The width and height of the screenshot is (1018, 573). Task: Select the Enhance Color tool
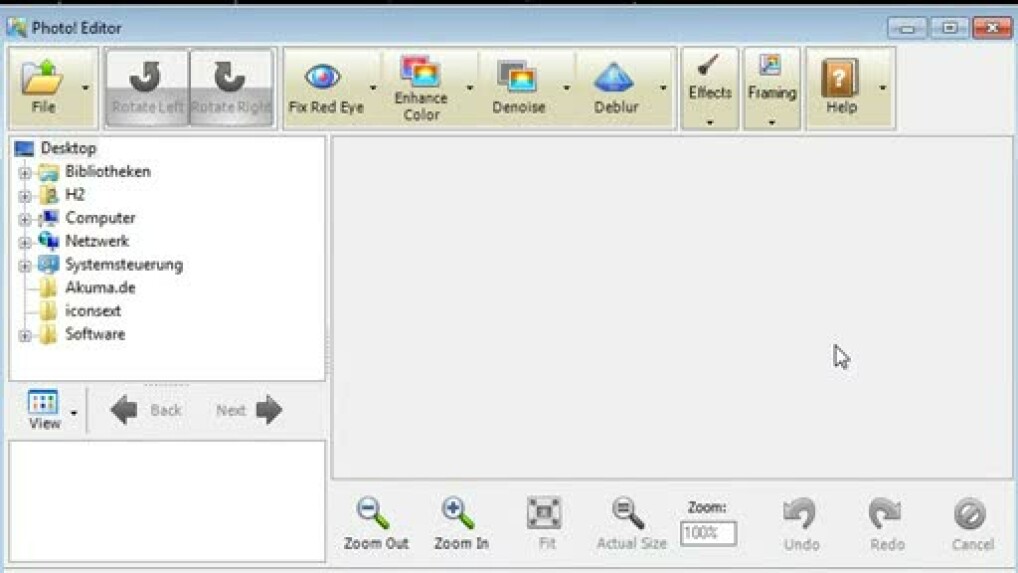[420, 72]
